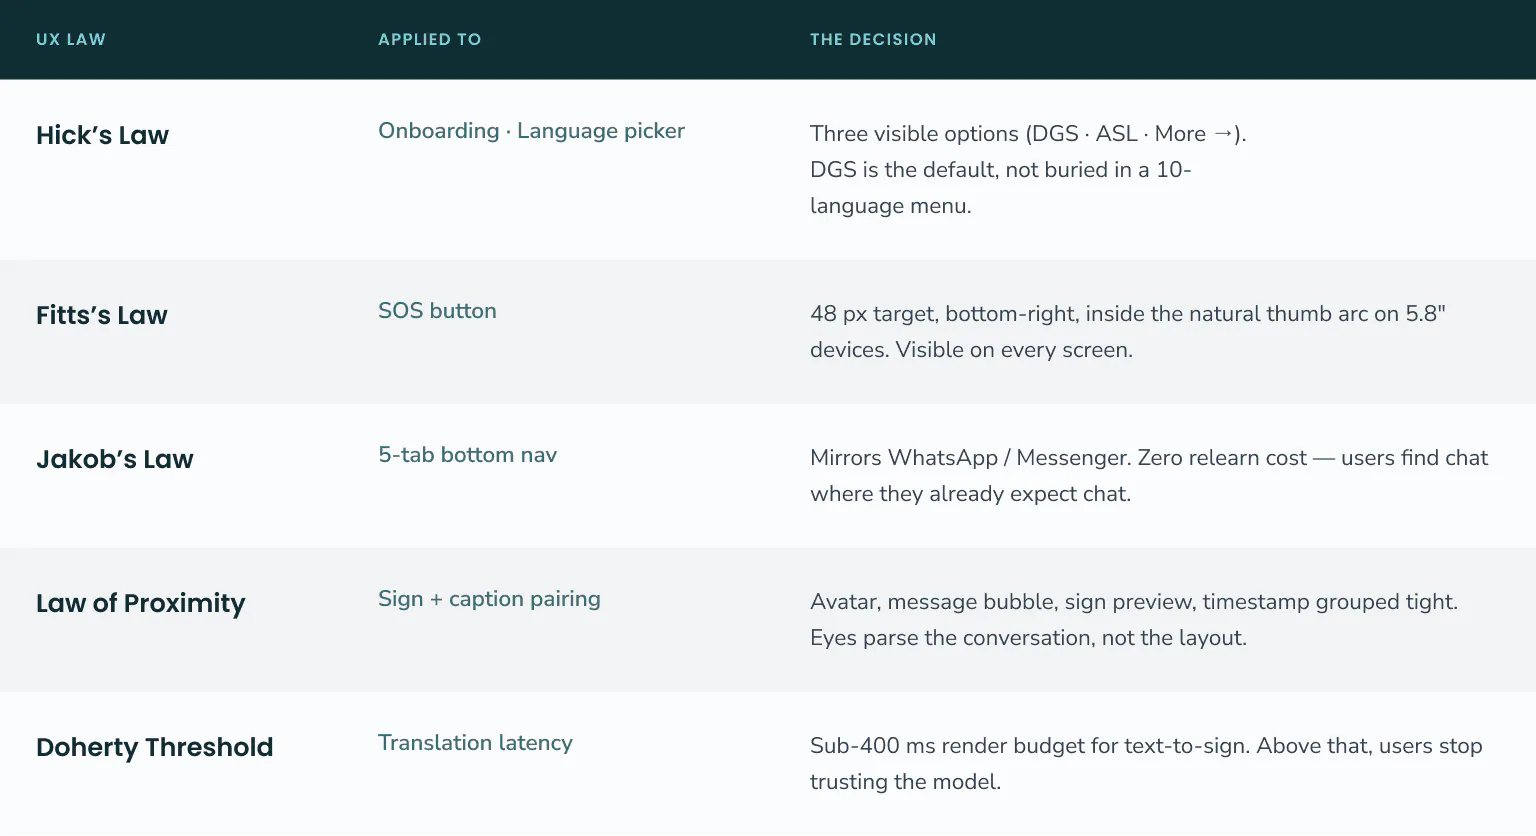Open Onboarding · Language picker link
Viewport: 1536px width, 836px height.
pos(531,131)
